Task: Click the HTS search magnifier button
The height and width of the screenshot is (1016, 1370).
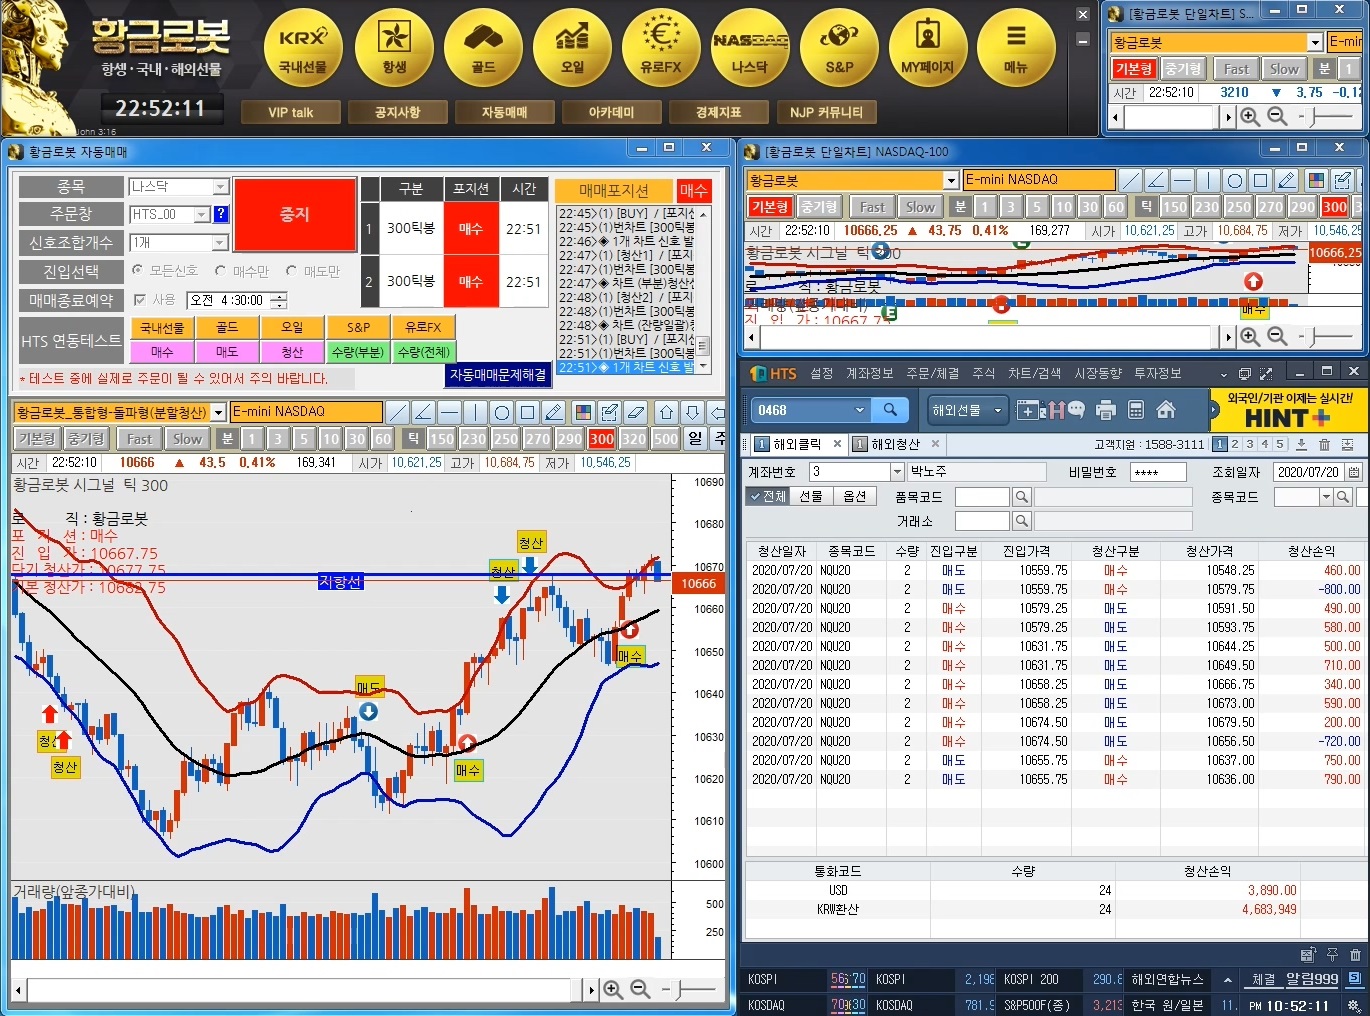Action: pos(890,410)
